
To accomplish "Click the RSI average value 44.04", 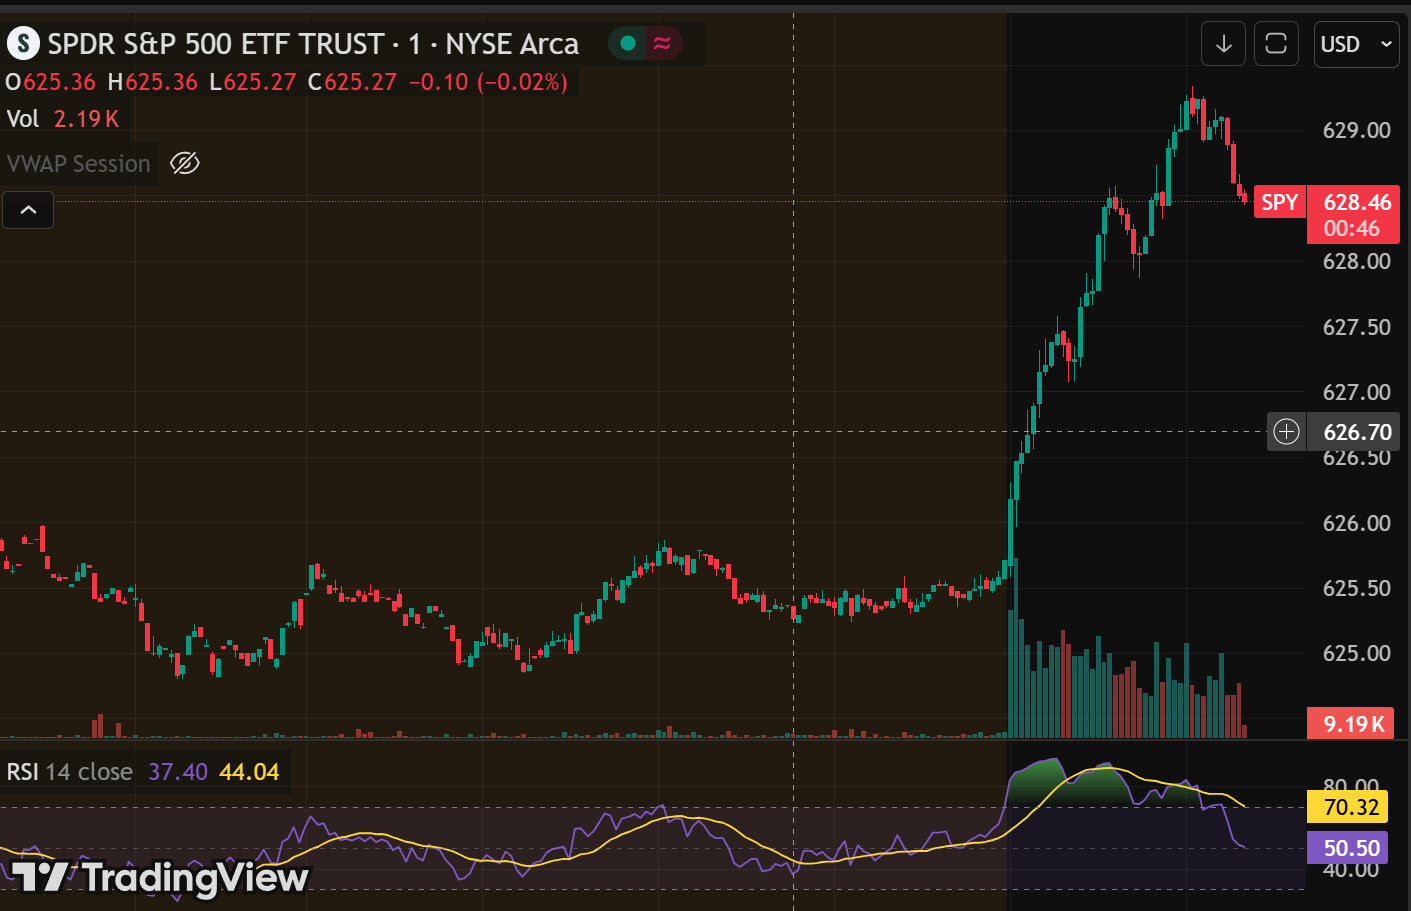I will click(x=249, y=772).
